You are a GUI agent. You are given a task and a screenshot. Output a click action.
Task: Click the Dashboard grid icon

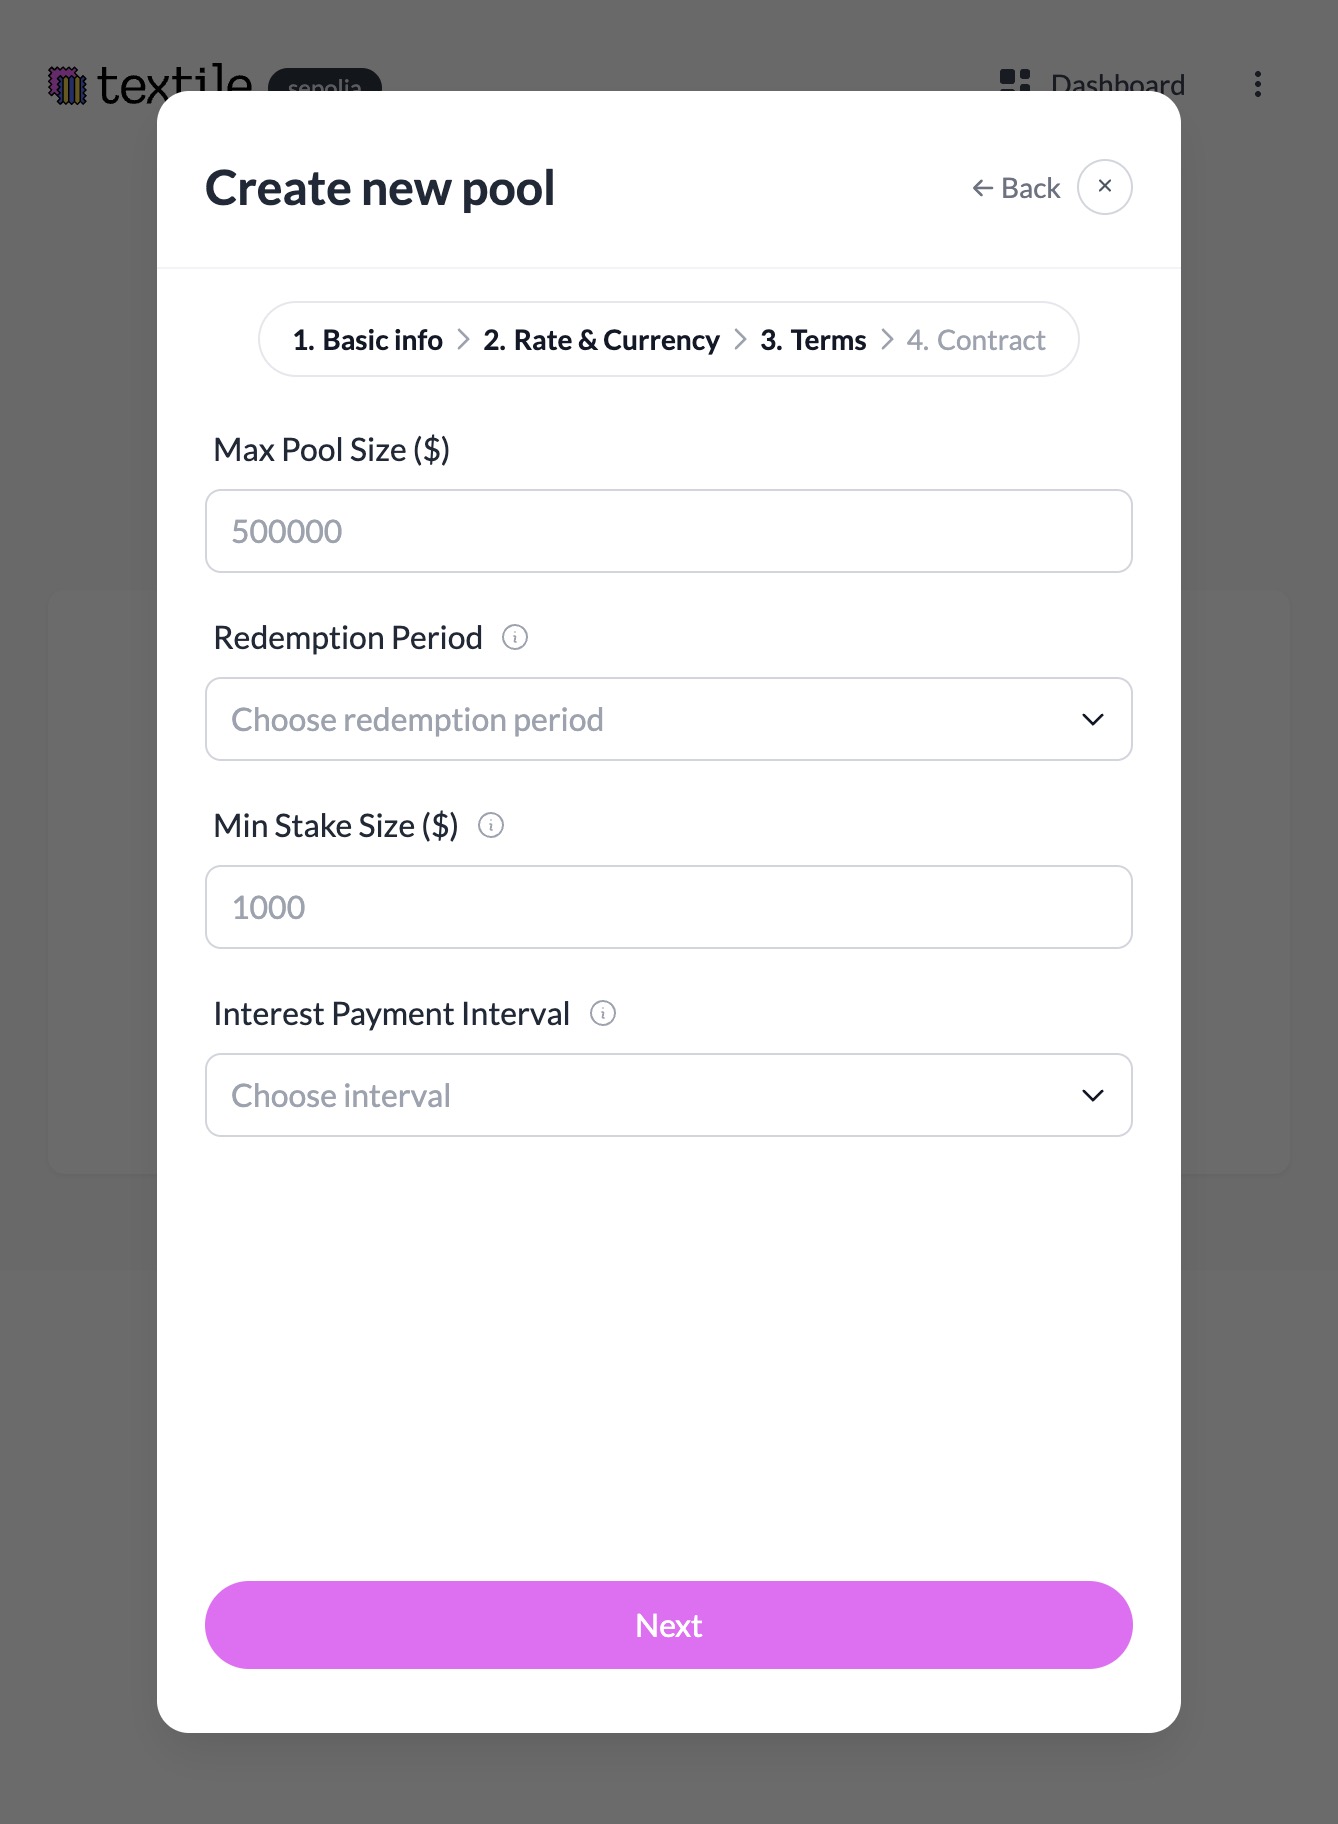point(1014,80)
